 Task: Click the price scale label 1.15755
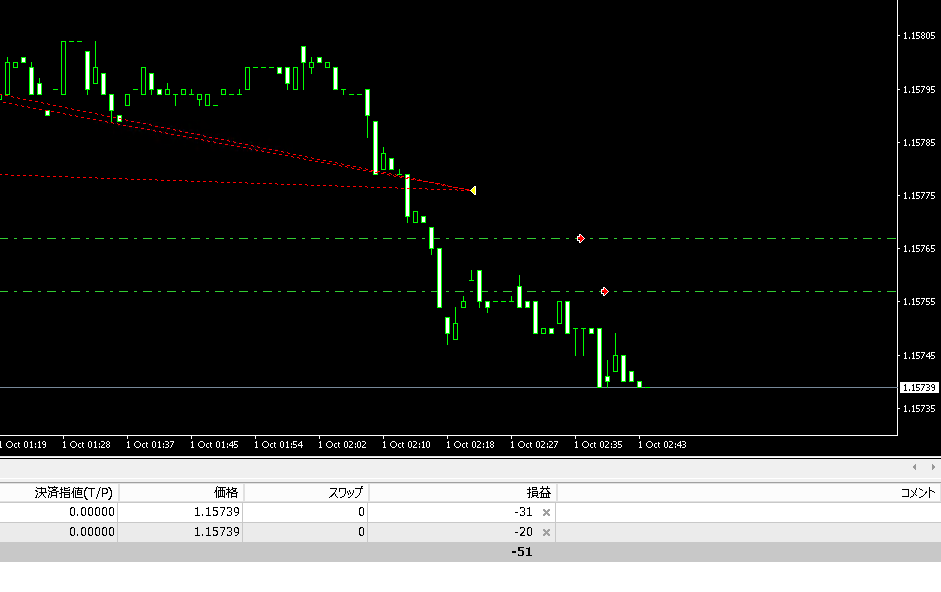tap(919, 302)
